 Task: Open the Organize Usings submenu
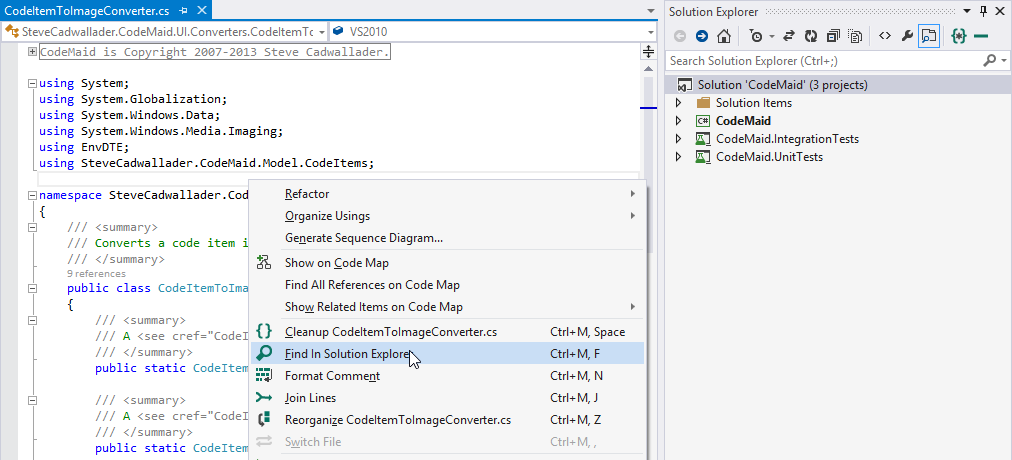pyautogui.click(x=447, y=216)
